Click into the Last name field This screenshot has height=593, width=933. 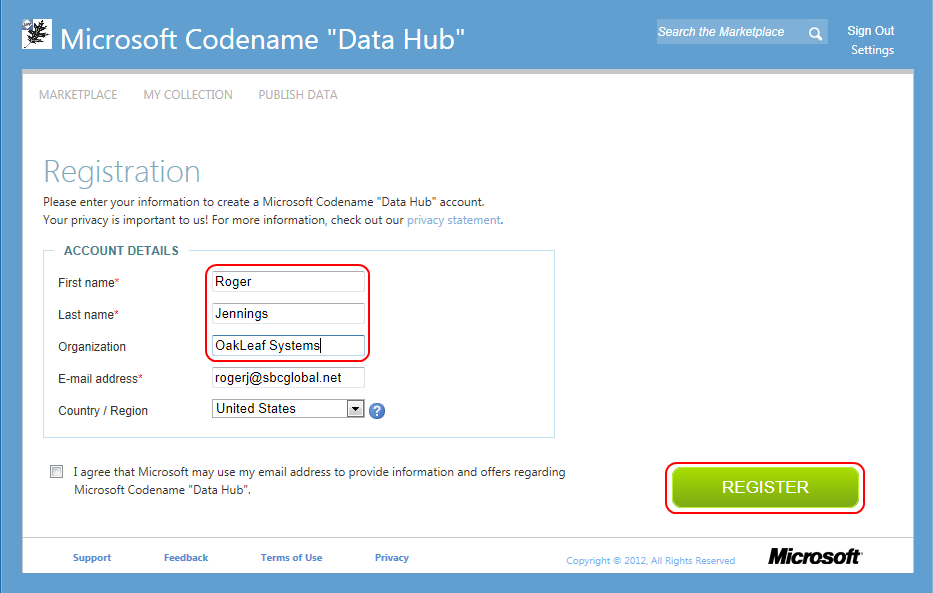pyautogui.click(x=288, y=313)
